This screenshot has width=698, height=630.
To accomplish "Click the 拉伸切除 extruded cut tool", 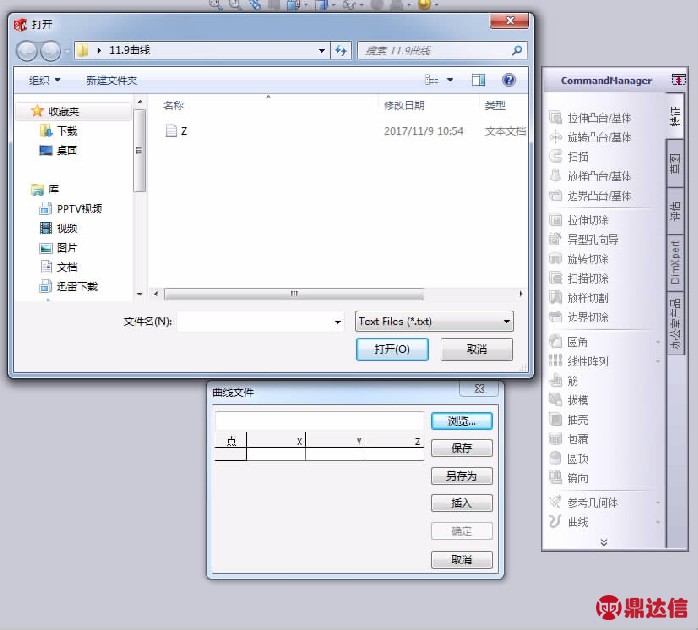I will [587, 220].
